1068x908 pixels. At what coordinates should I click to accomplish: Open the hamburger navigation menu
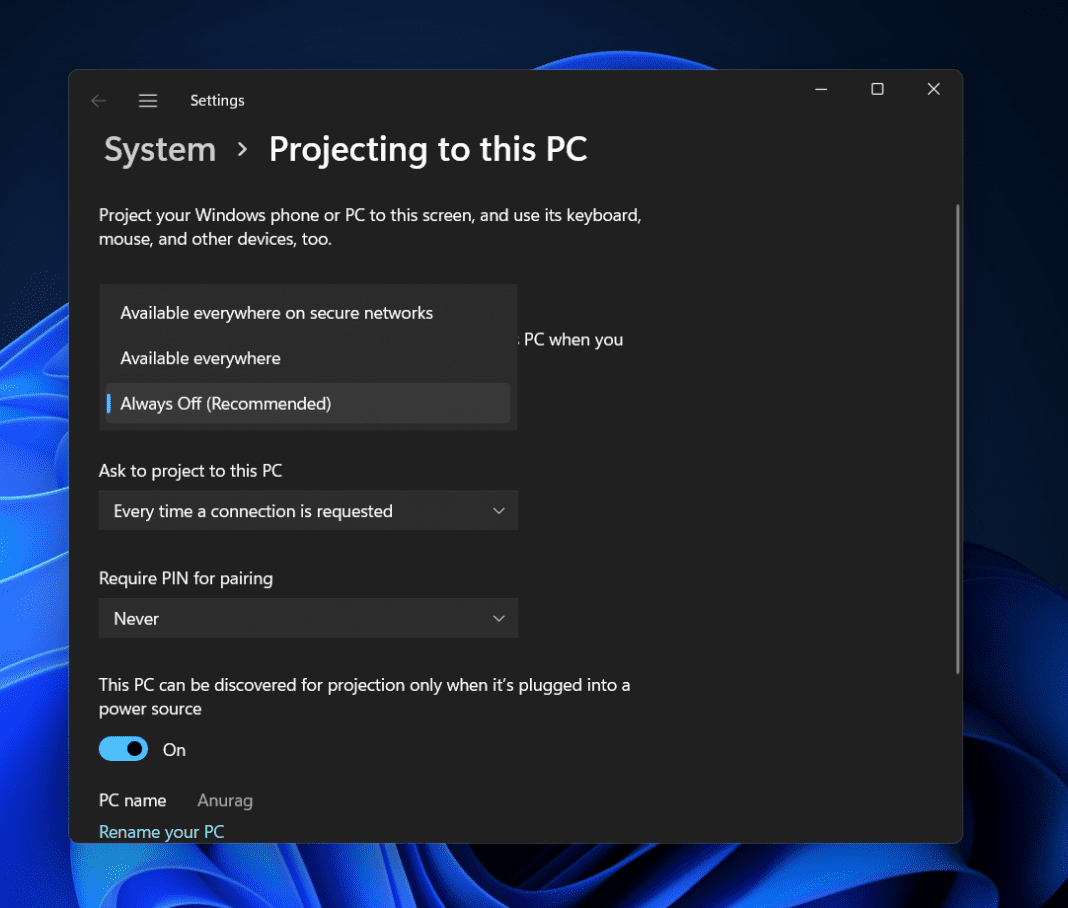click(x=148, y=100)
